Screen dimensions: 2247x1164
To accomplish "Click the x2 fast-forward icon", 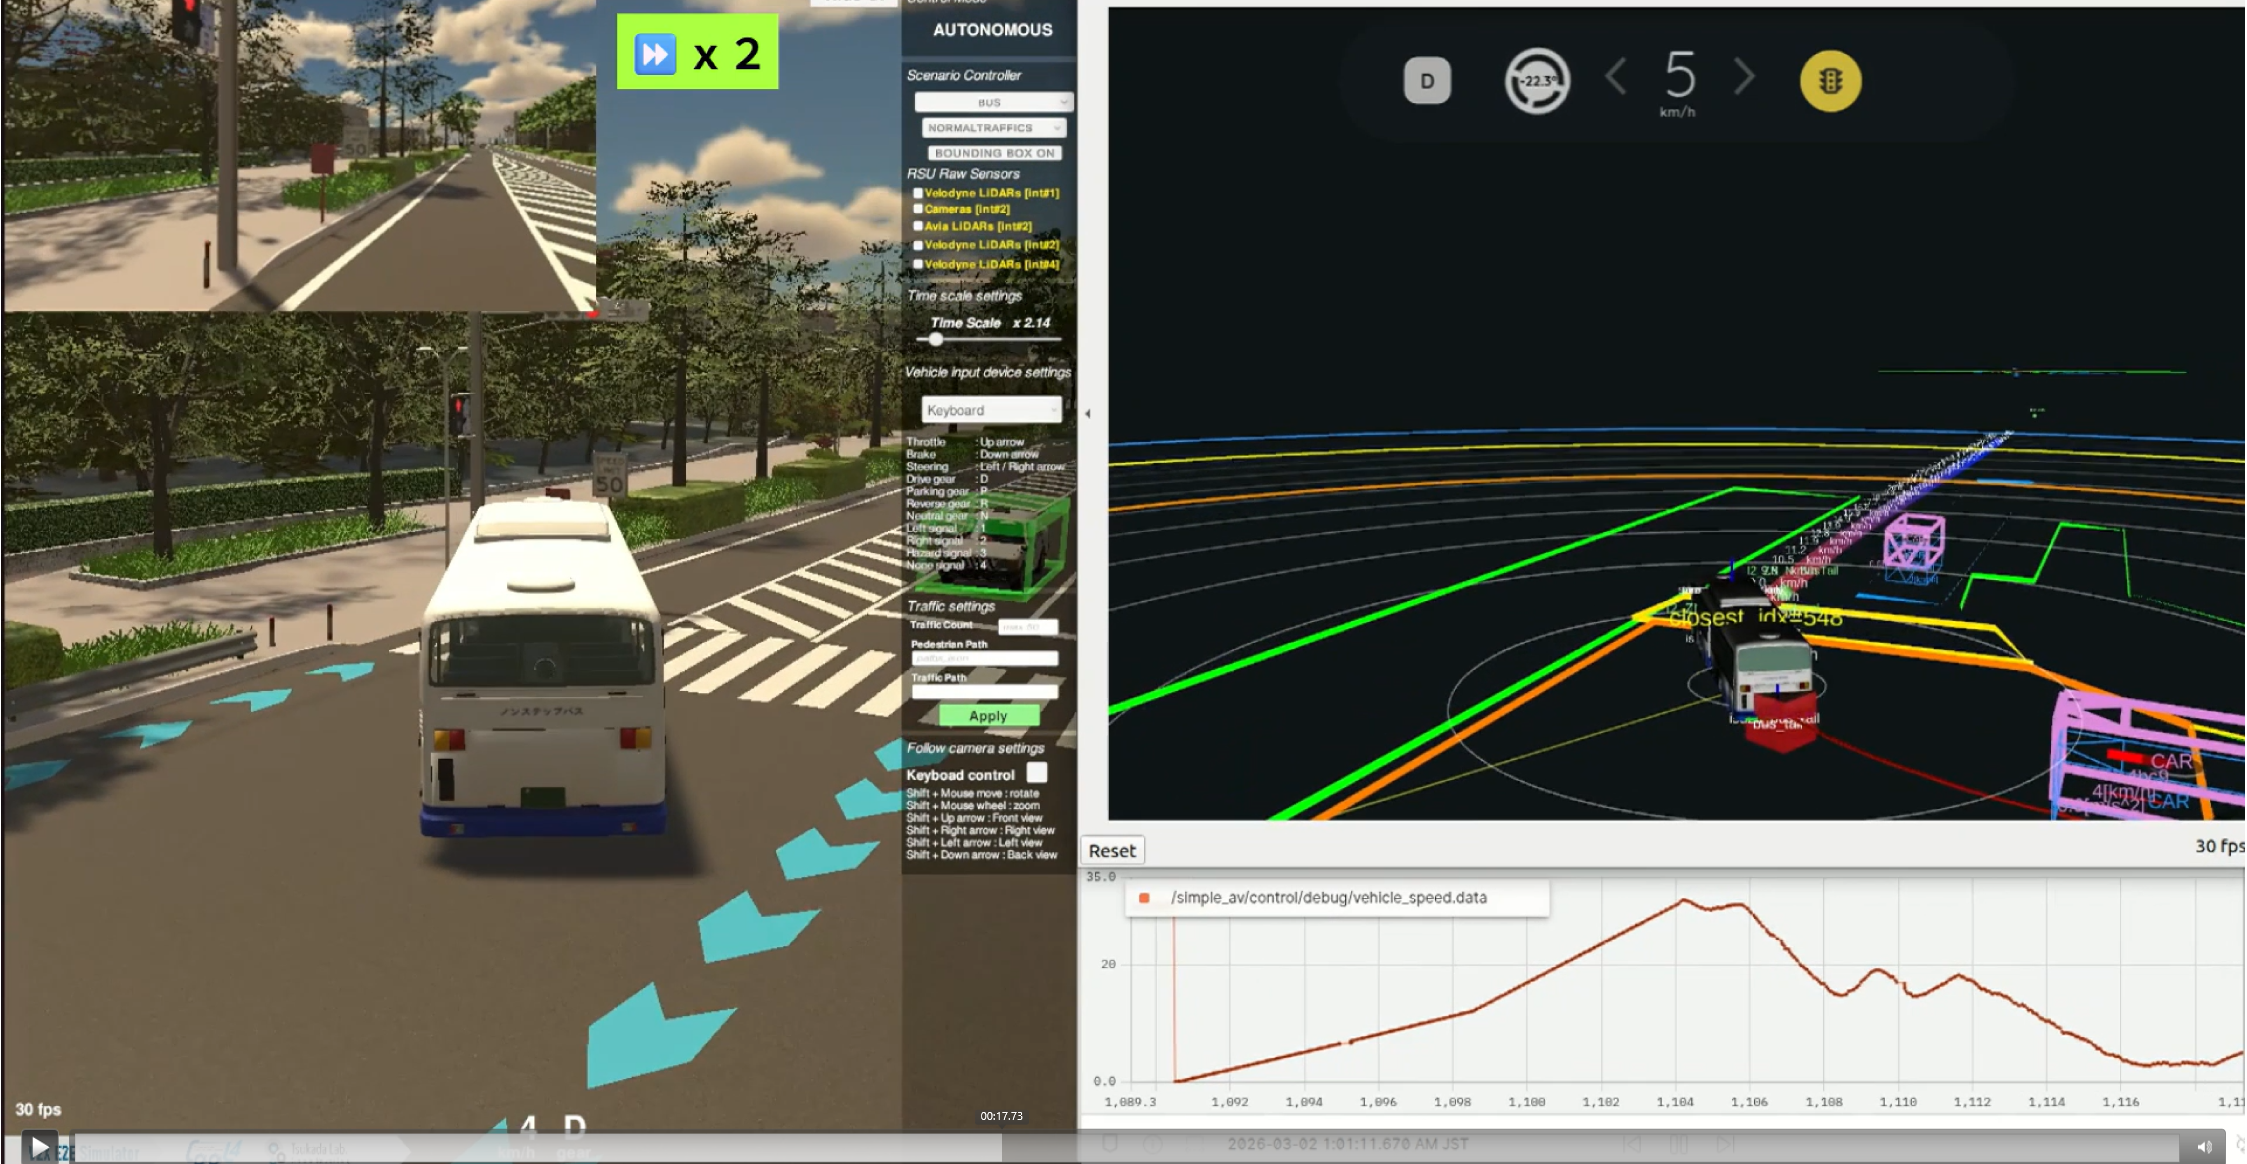I will 656,53.
